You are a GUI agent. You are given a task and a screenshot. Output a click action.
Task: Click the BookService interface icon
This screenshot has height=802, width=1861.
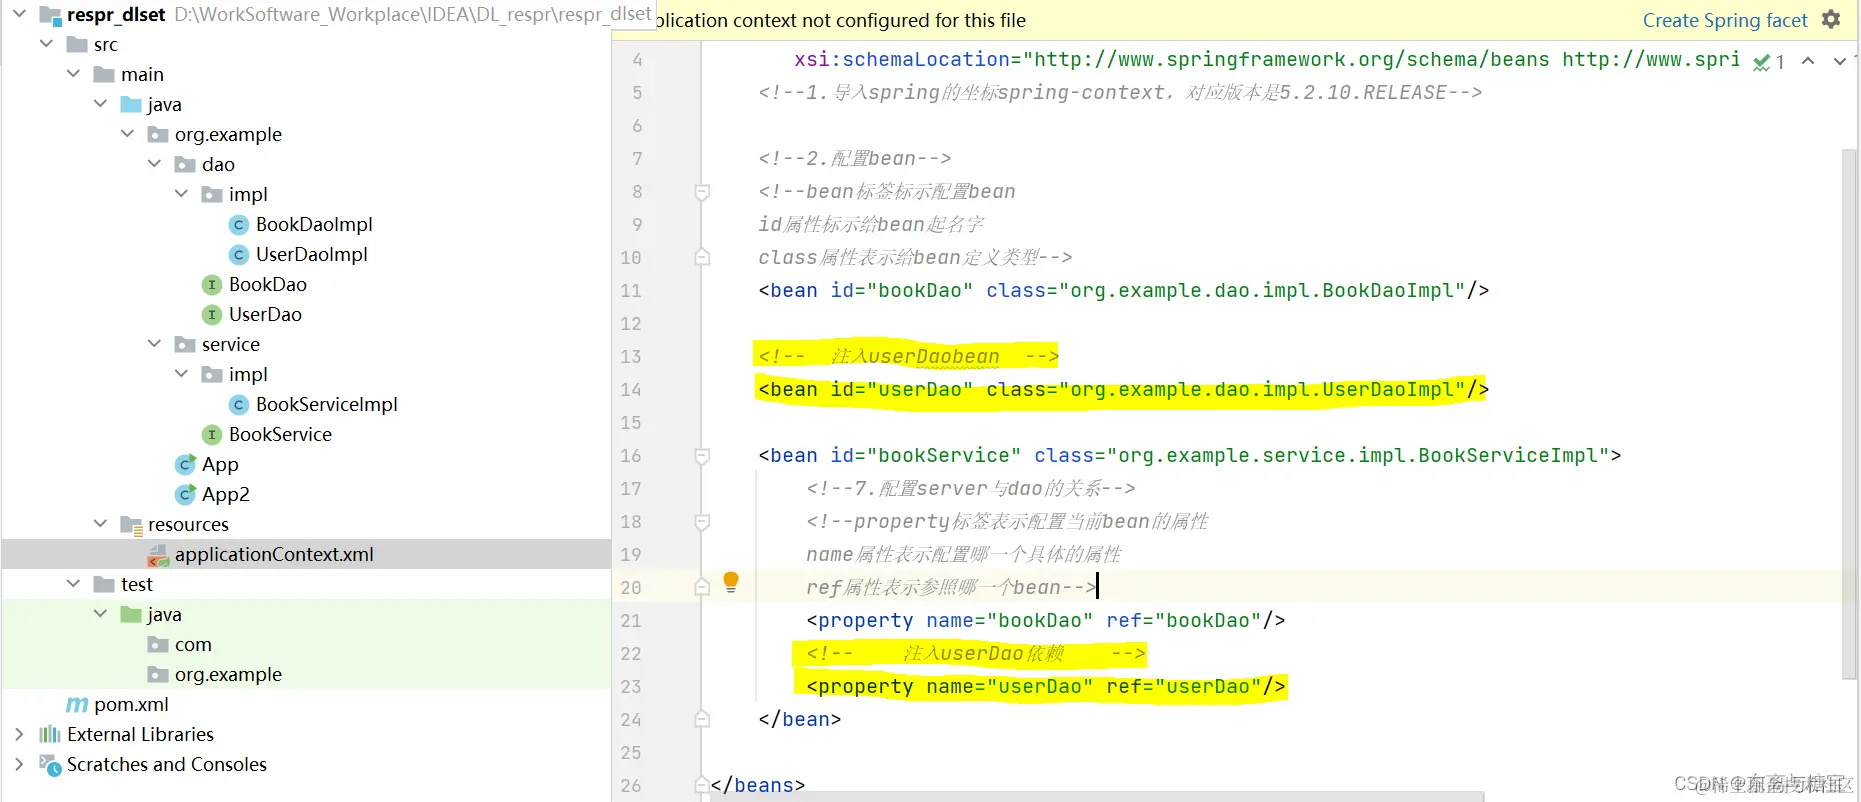click(x=211, y=435)
